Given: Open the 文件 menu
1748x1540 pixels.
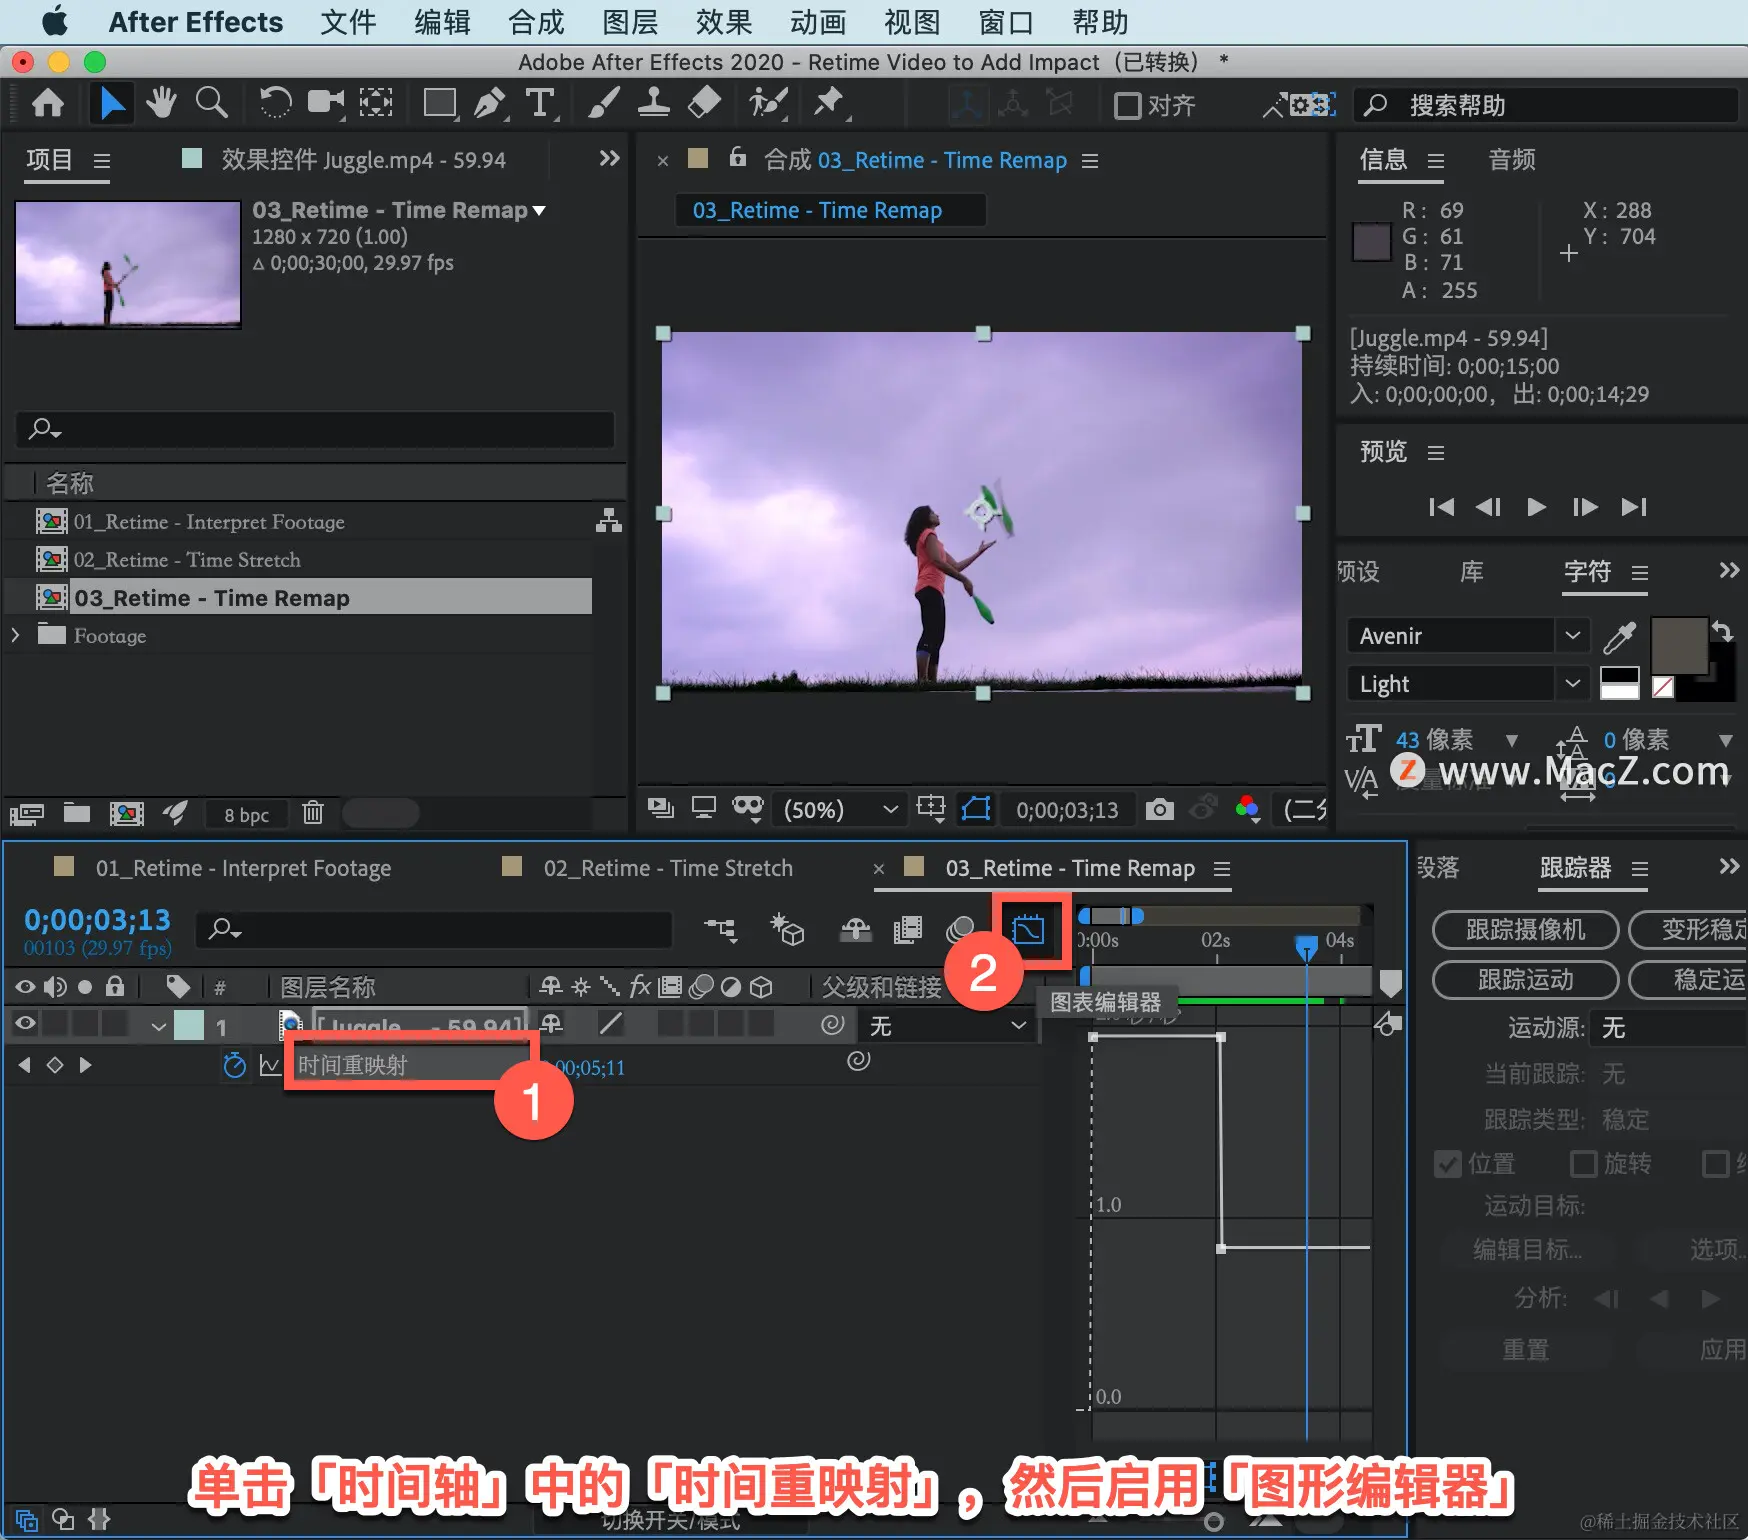Looking at the screenshot, I should point(347,22).
